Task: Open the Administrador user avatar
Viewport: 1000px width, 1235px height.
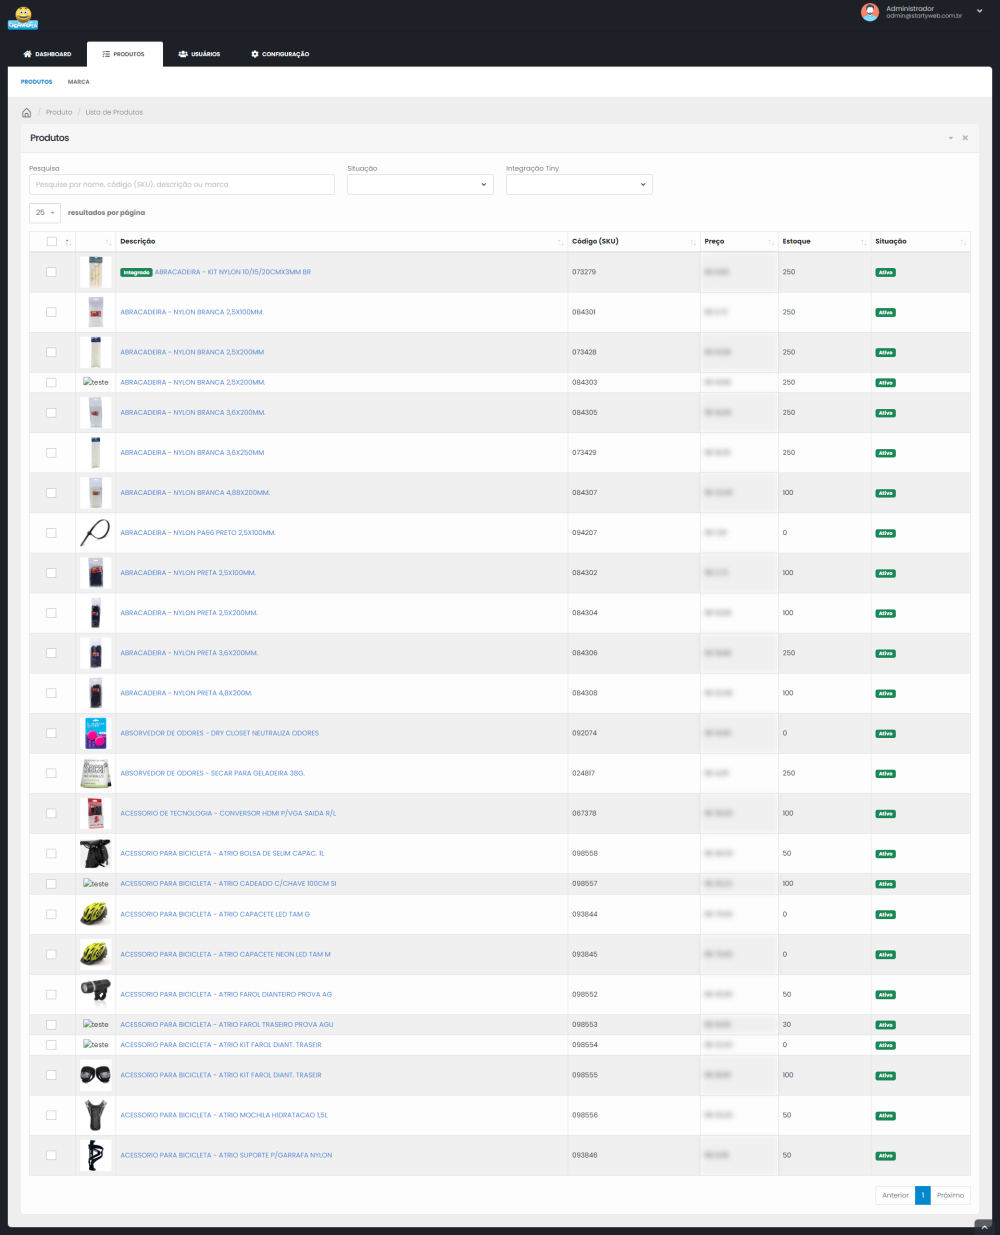Action: click(869, 12)
